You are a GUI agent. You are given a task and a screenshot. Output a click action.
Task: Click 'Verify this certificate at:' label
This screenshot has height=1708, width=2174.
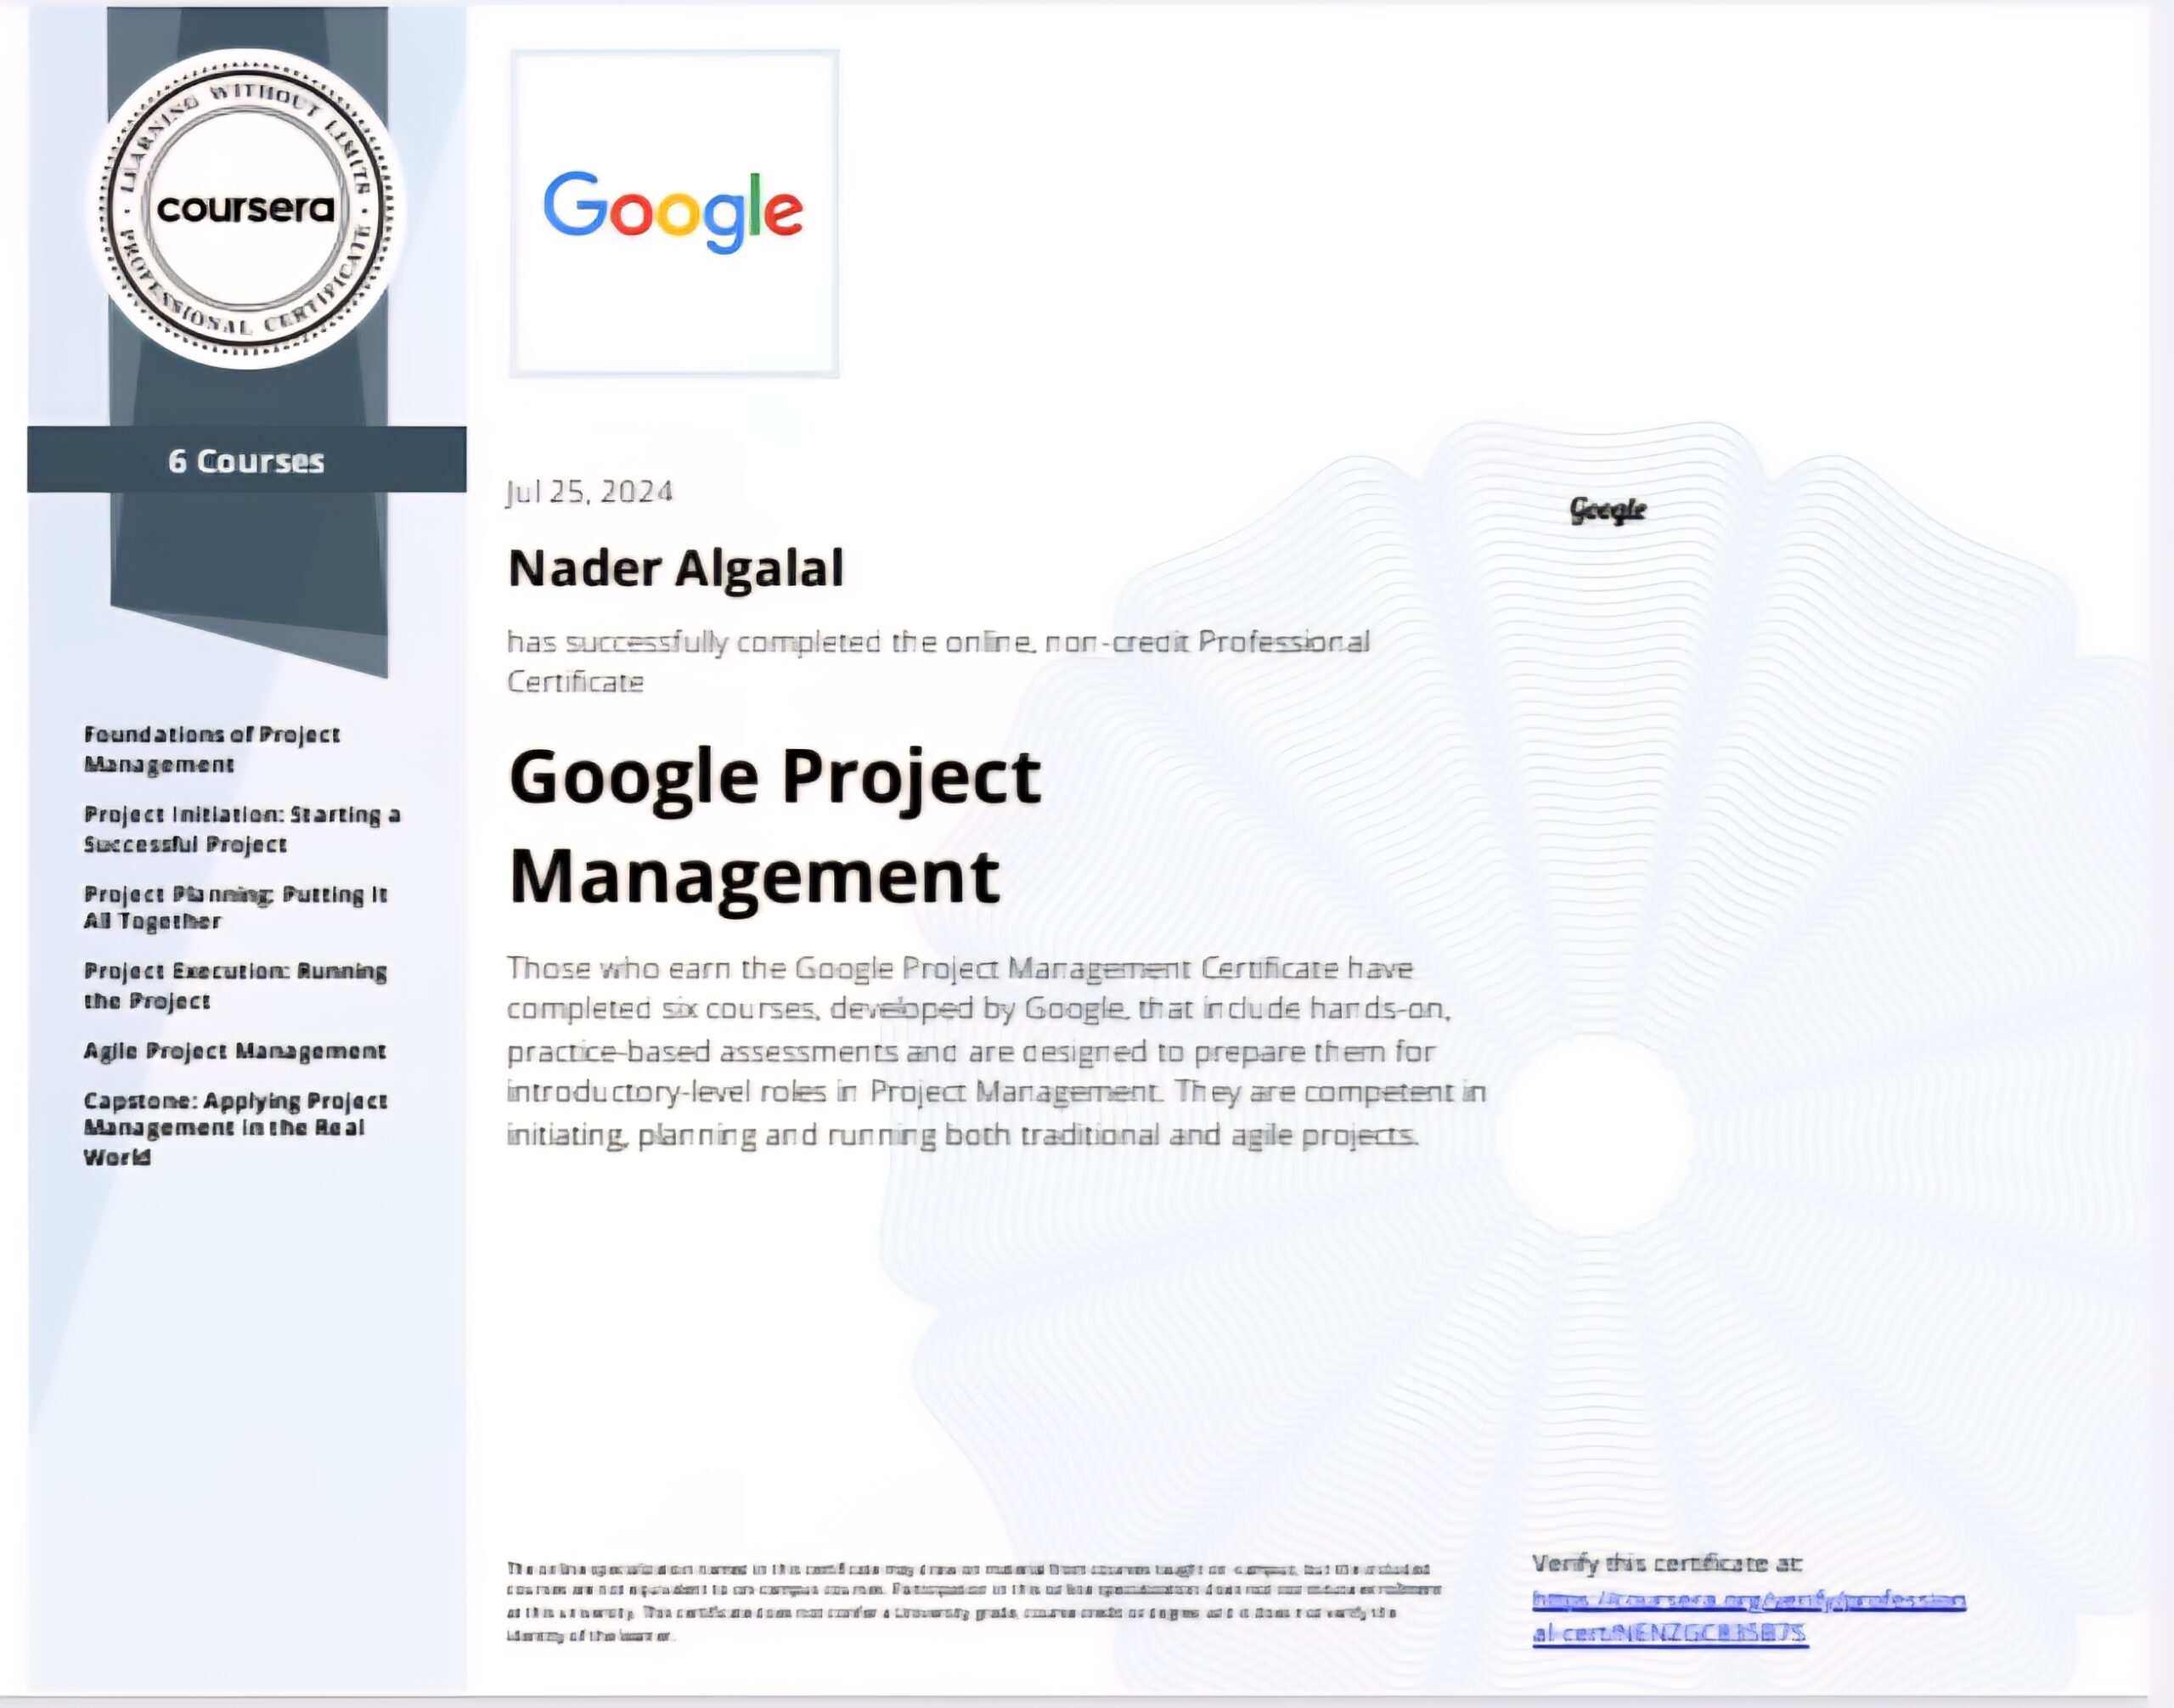[1666, 1563]
